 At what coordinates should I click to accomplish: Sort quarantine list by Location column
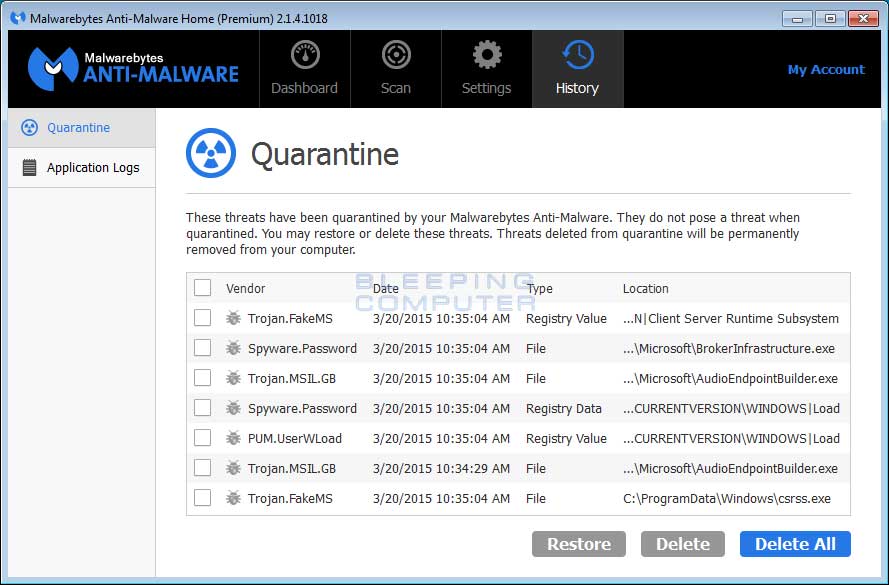pyautogui.click(x=646, y=288)
